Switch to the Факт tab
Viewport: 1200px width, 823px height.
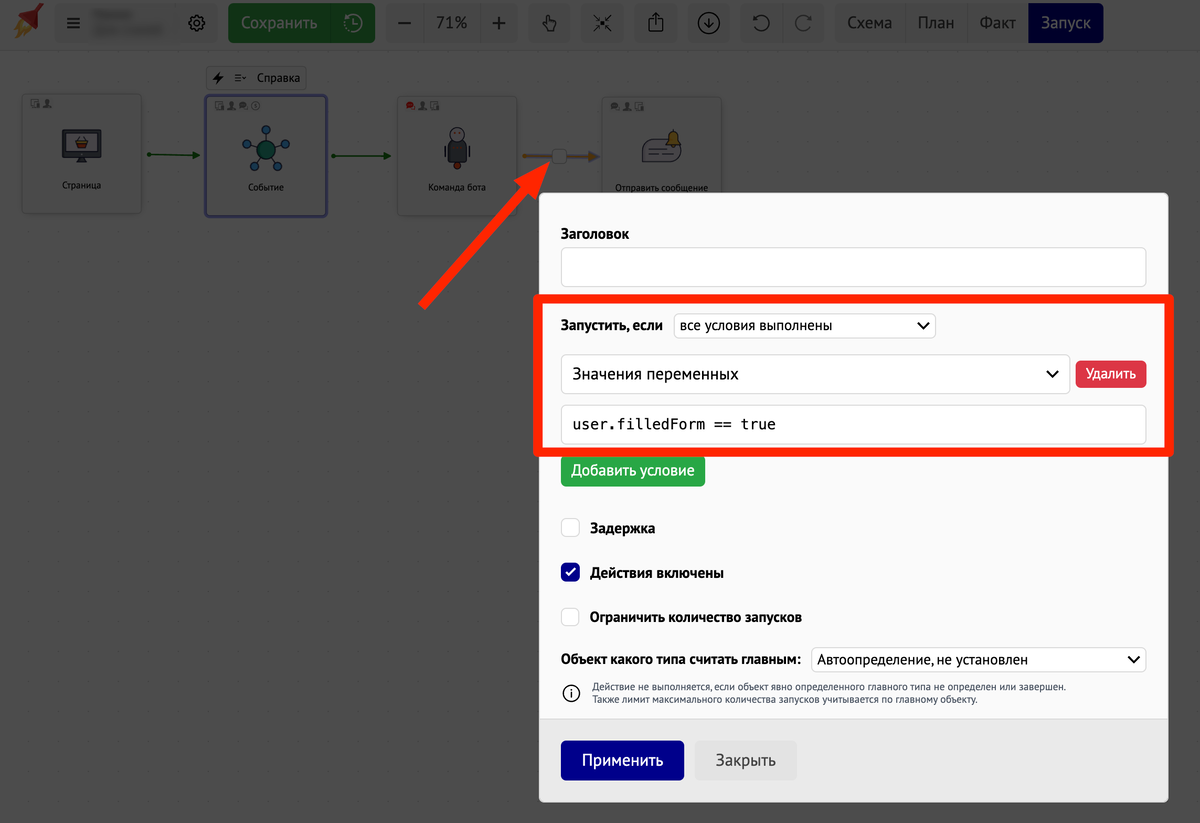click(x=997, y=23)
